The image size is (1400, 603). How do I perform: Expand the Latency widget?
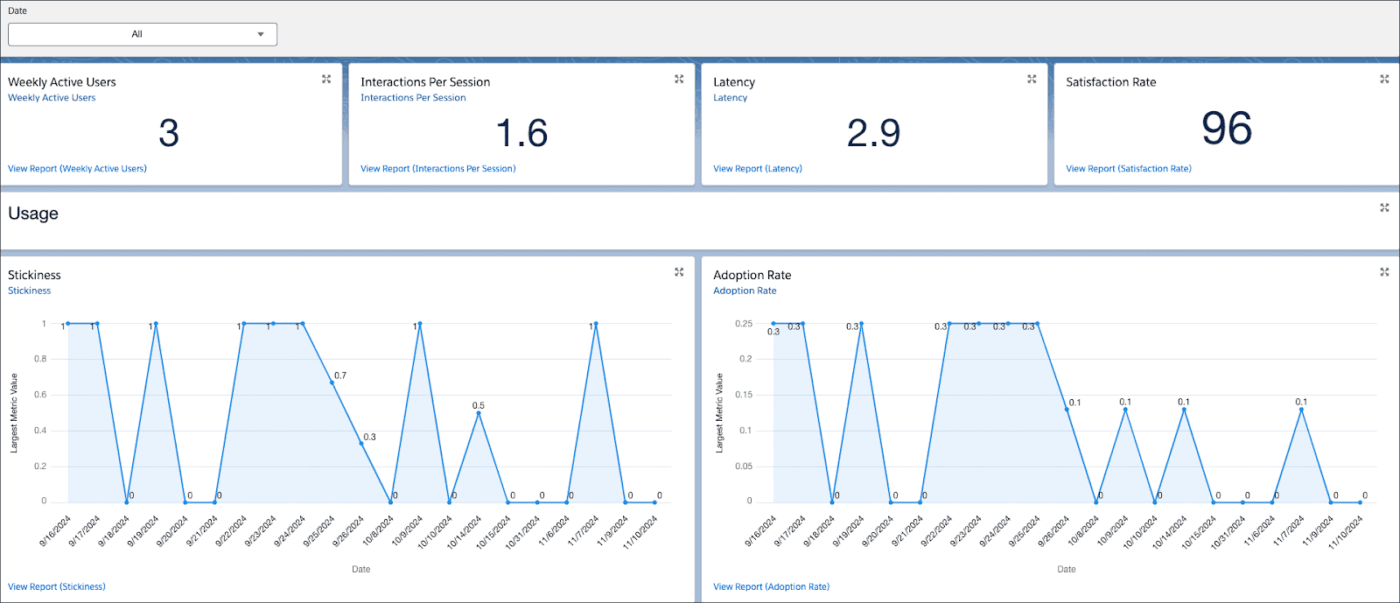click(1032, 79)
